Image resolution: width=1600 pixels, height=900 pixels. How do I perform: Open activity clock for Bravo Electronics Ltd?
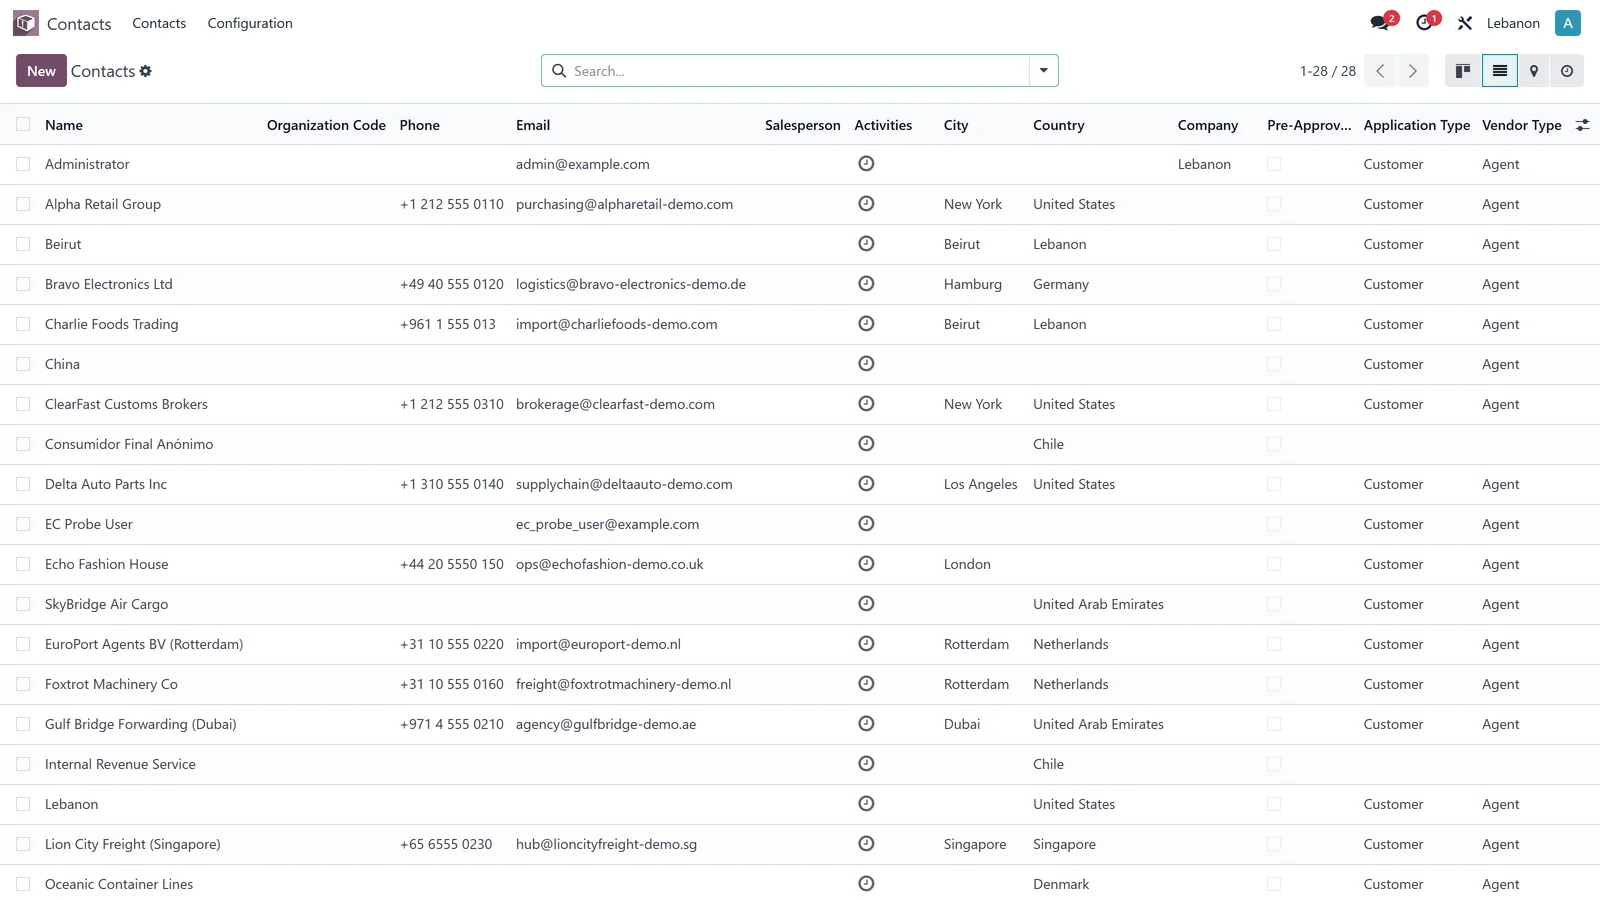click(x=866, y=283)
